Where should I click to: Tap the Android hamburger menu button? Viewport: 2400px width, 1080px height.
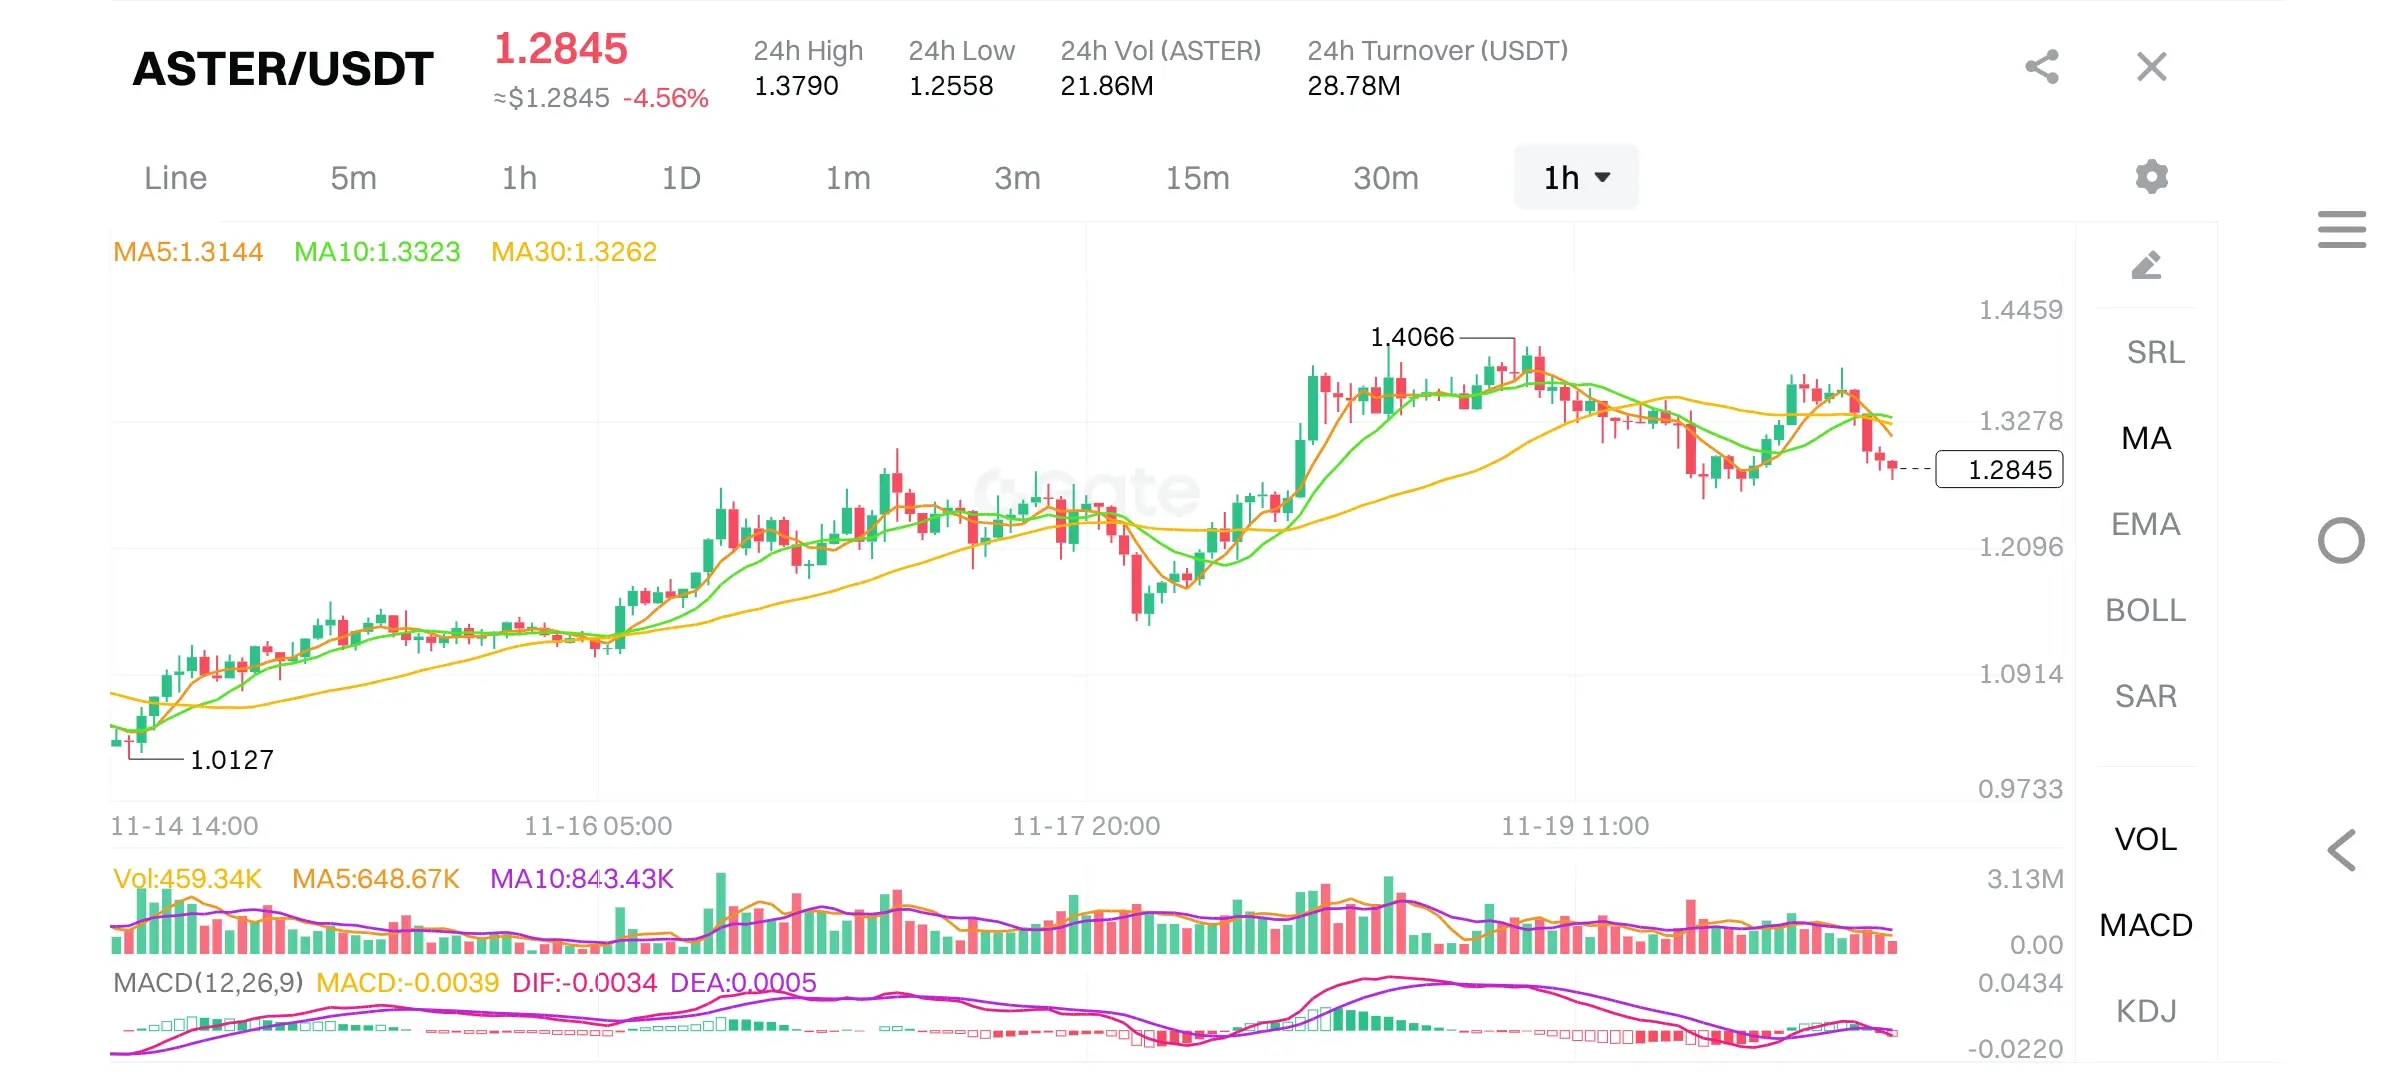[2341, 229]
